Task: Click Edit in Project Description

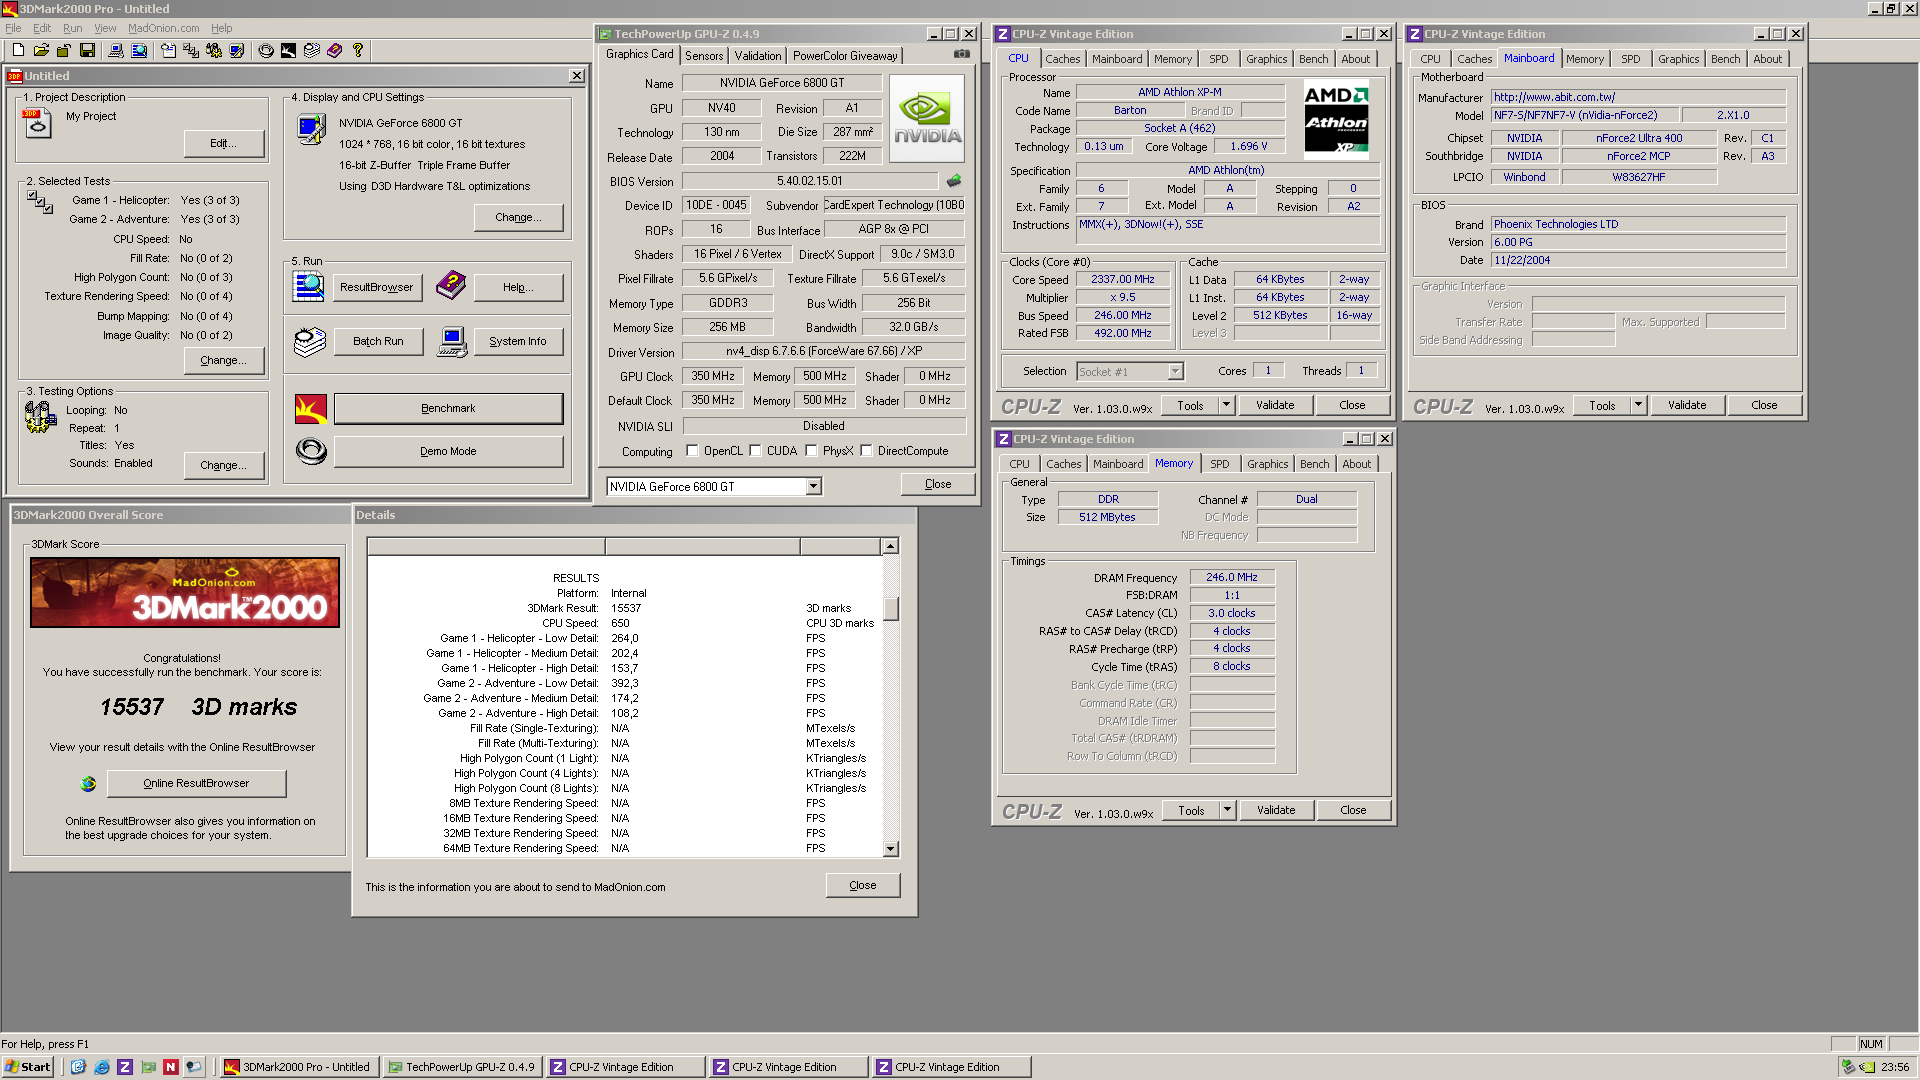Action: coord(224,143)
